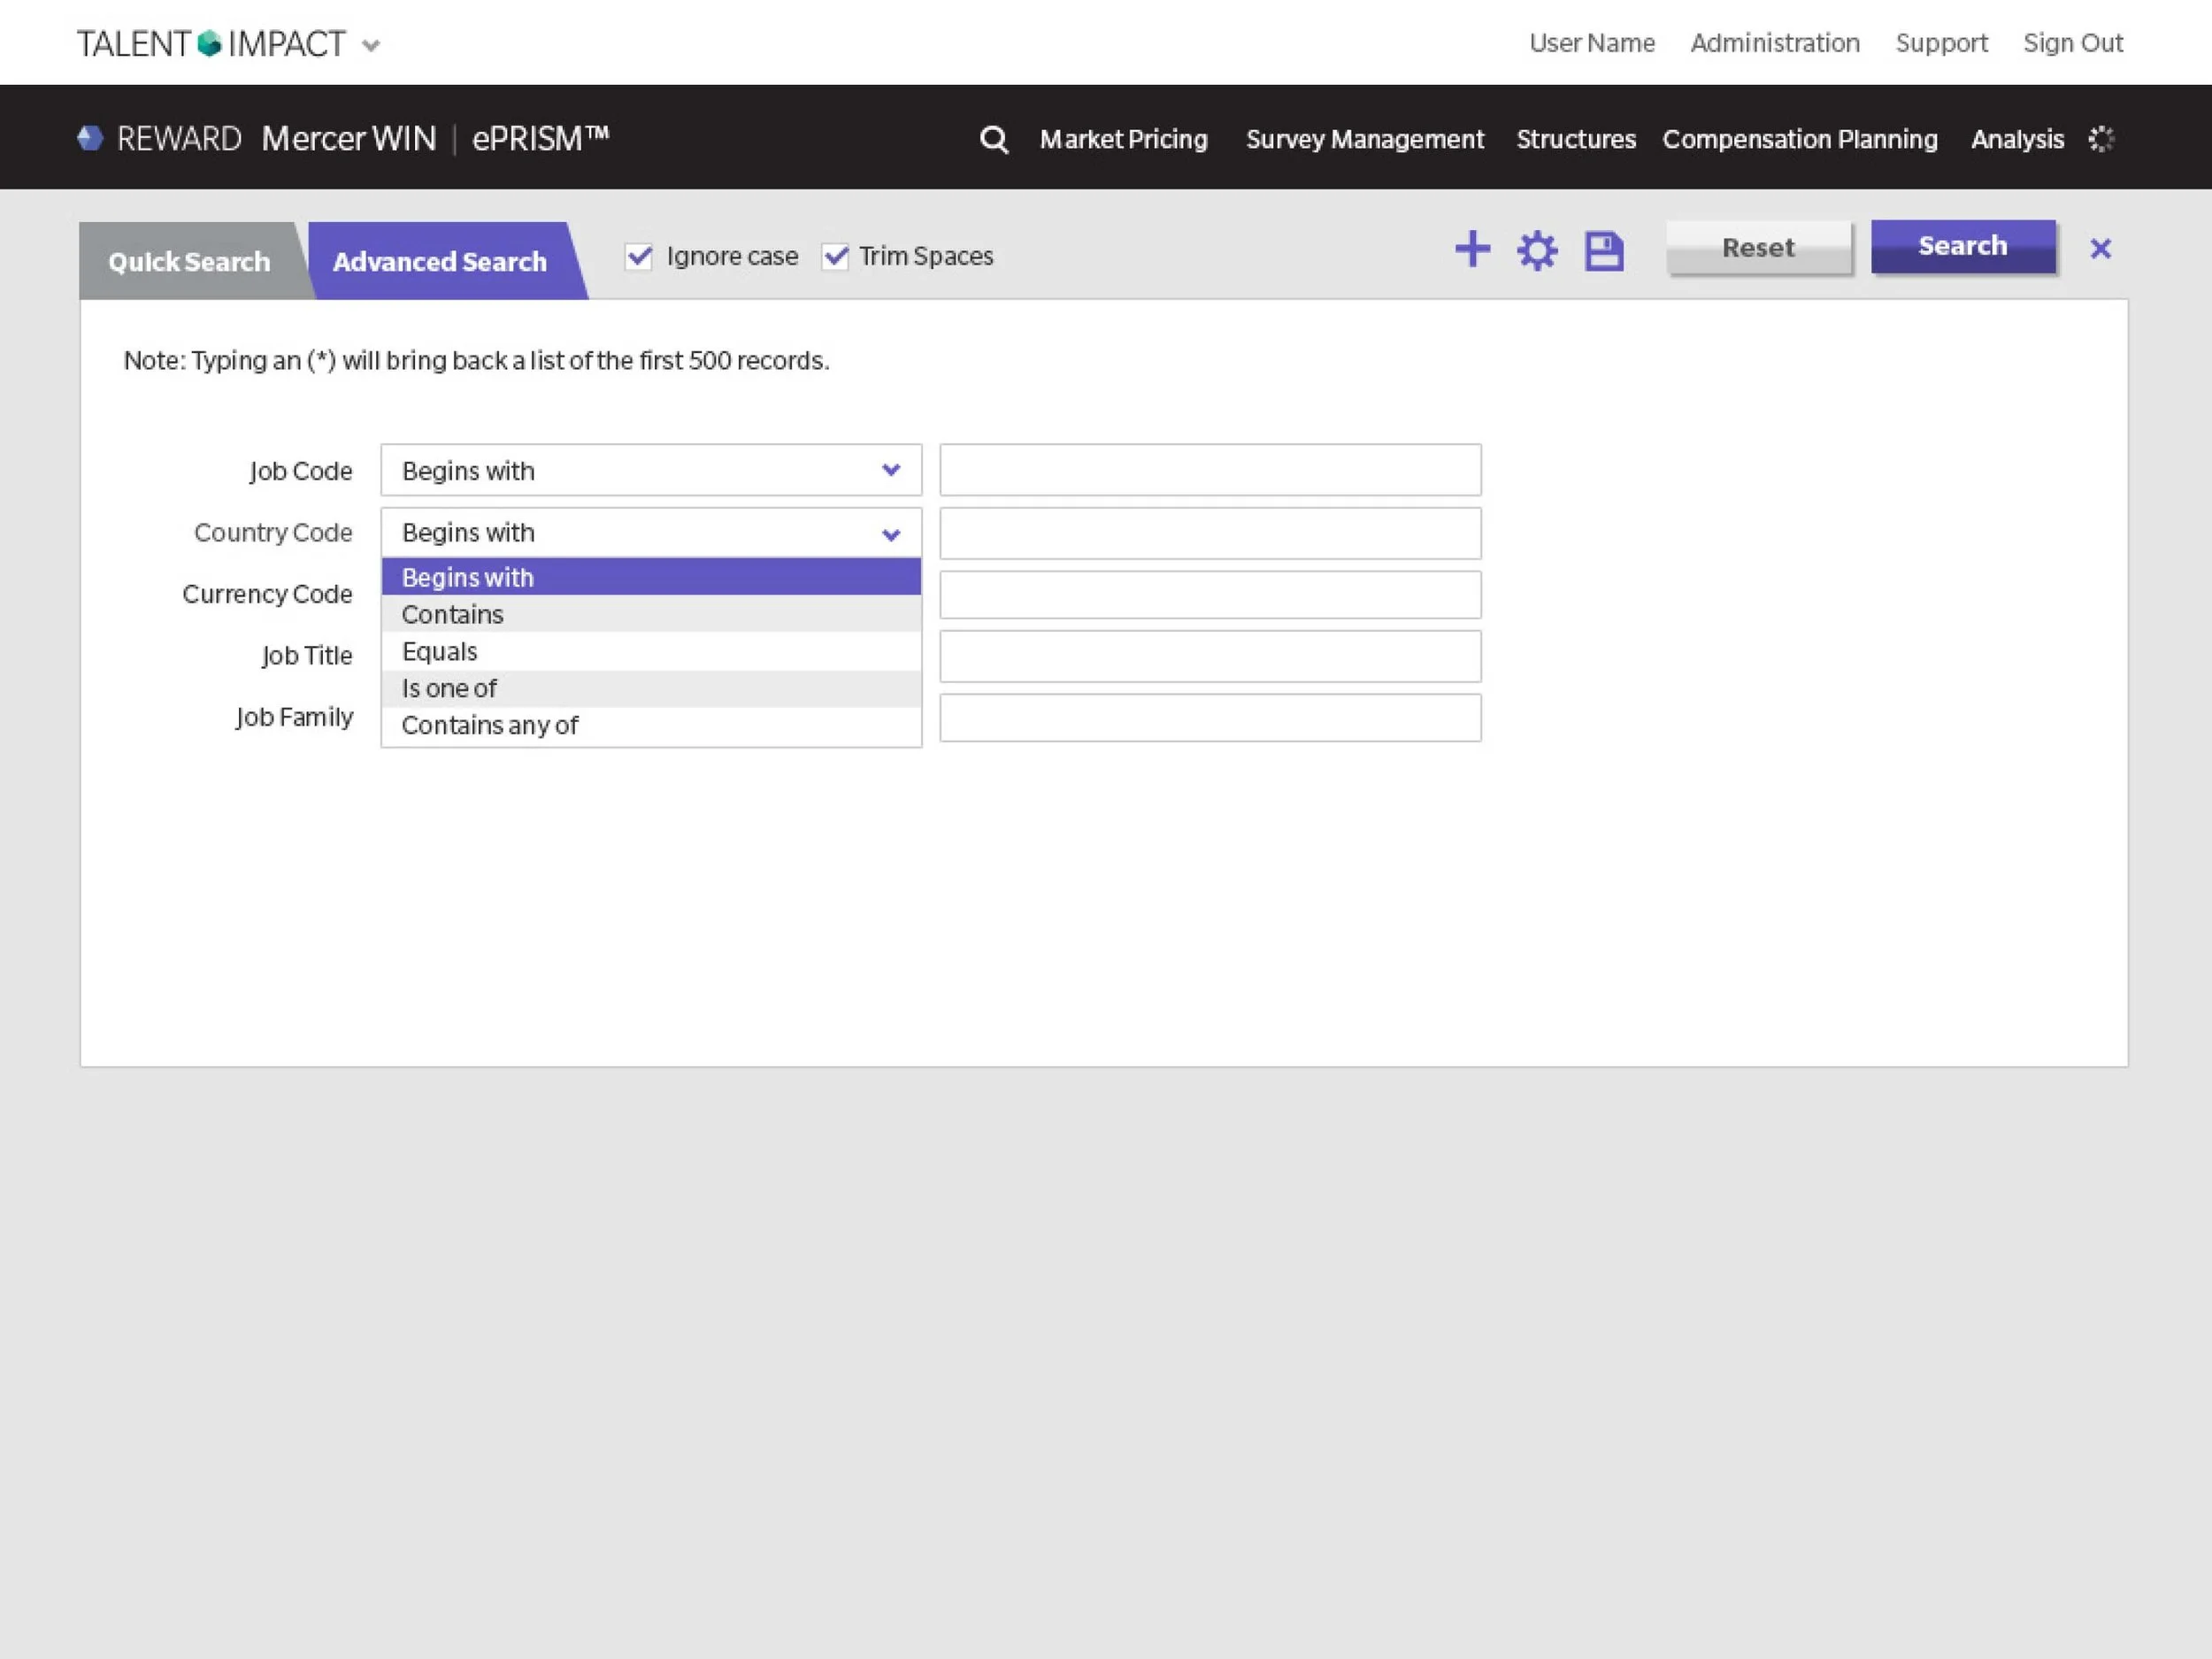
Task: Select 'Equals' option in dropdown list
Action: pos(651,651)
